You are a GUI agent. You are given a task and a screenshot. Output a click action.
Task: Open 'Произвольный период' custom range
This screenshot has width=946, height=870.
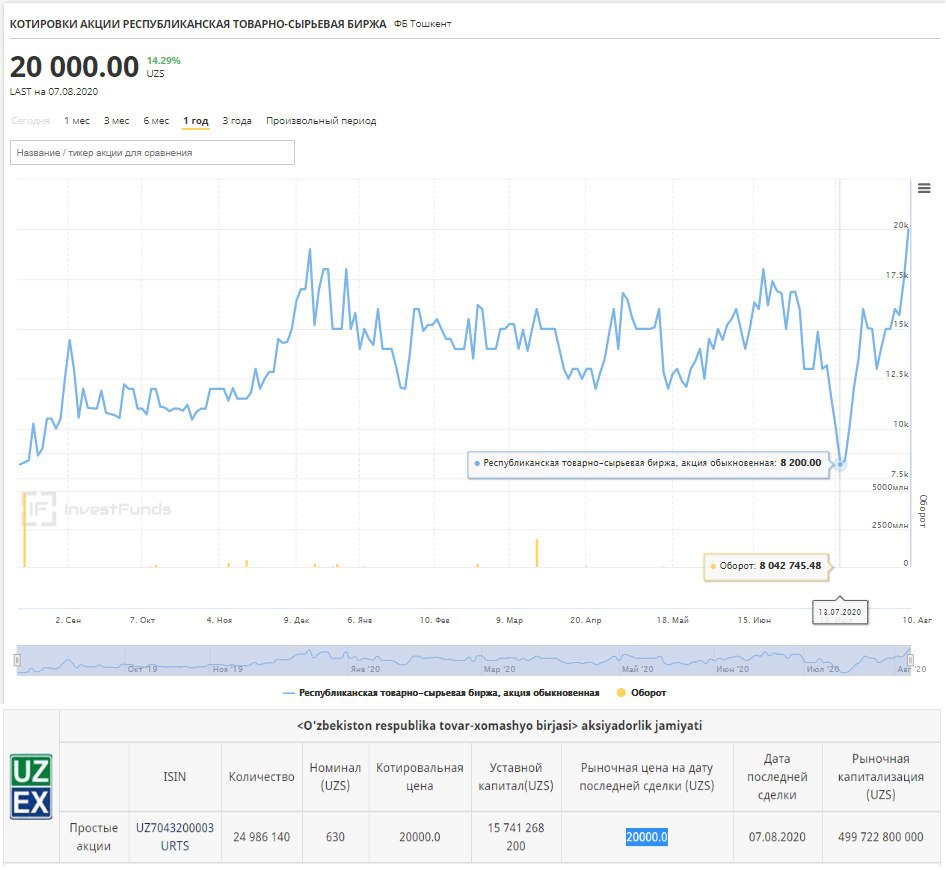(x=321, y=121)
